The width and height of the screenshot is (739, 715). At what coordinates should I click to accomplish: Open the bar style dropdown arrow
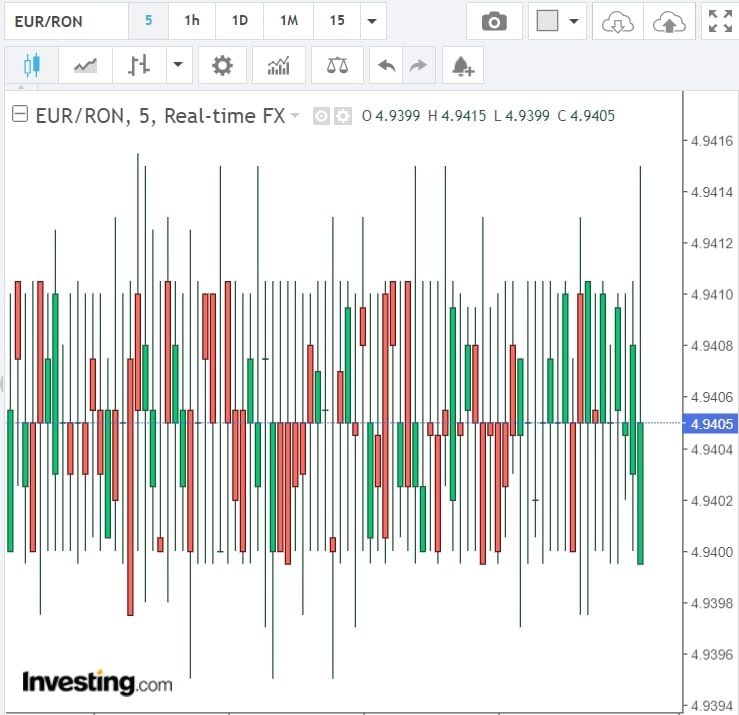click(178, 66)
